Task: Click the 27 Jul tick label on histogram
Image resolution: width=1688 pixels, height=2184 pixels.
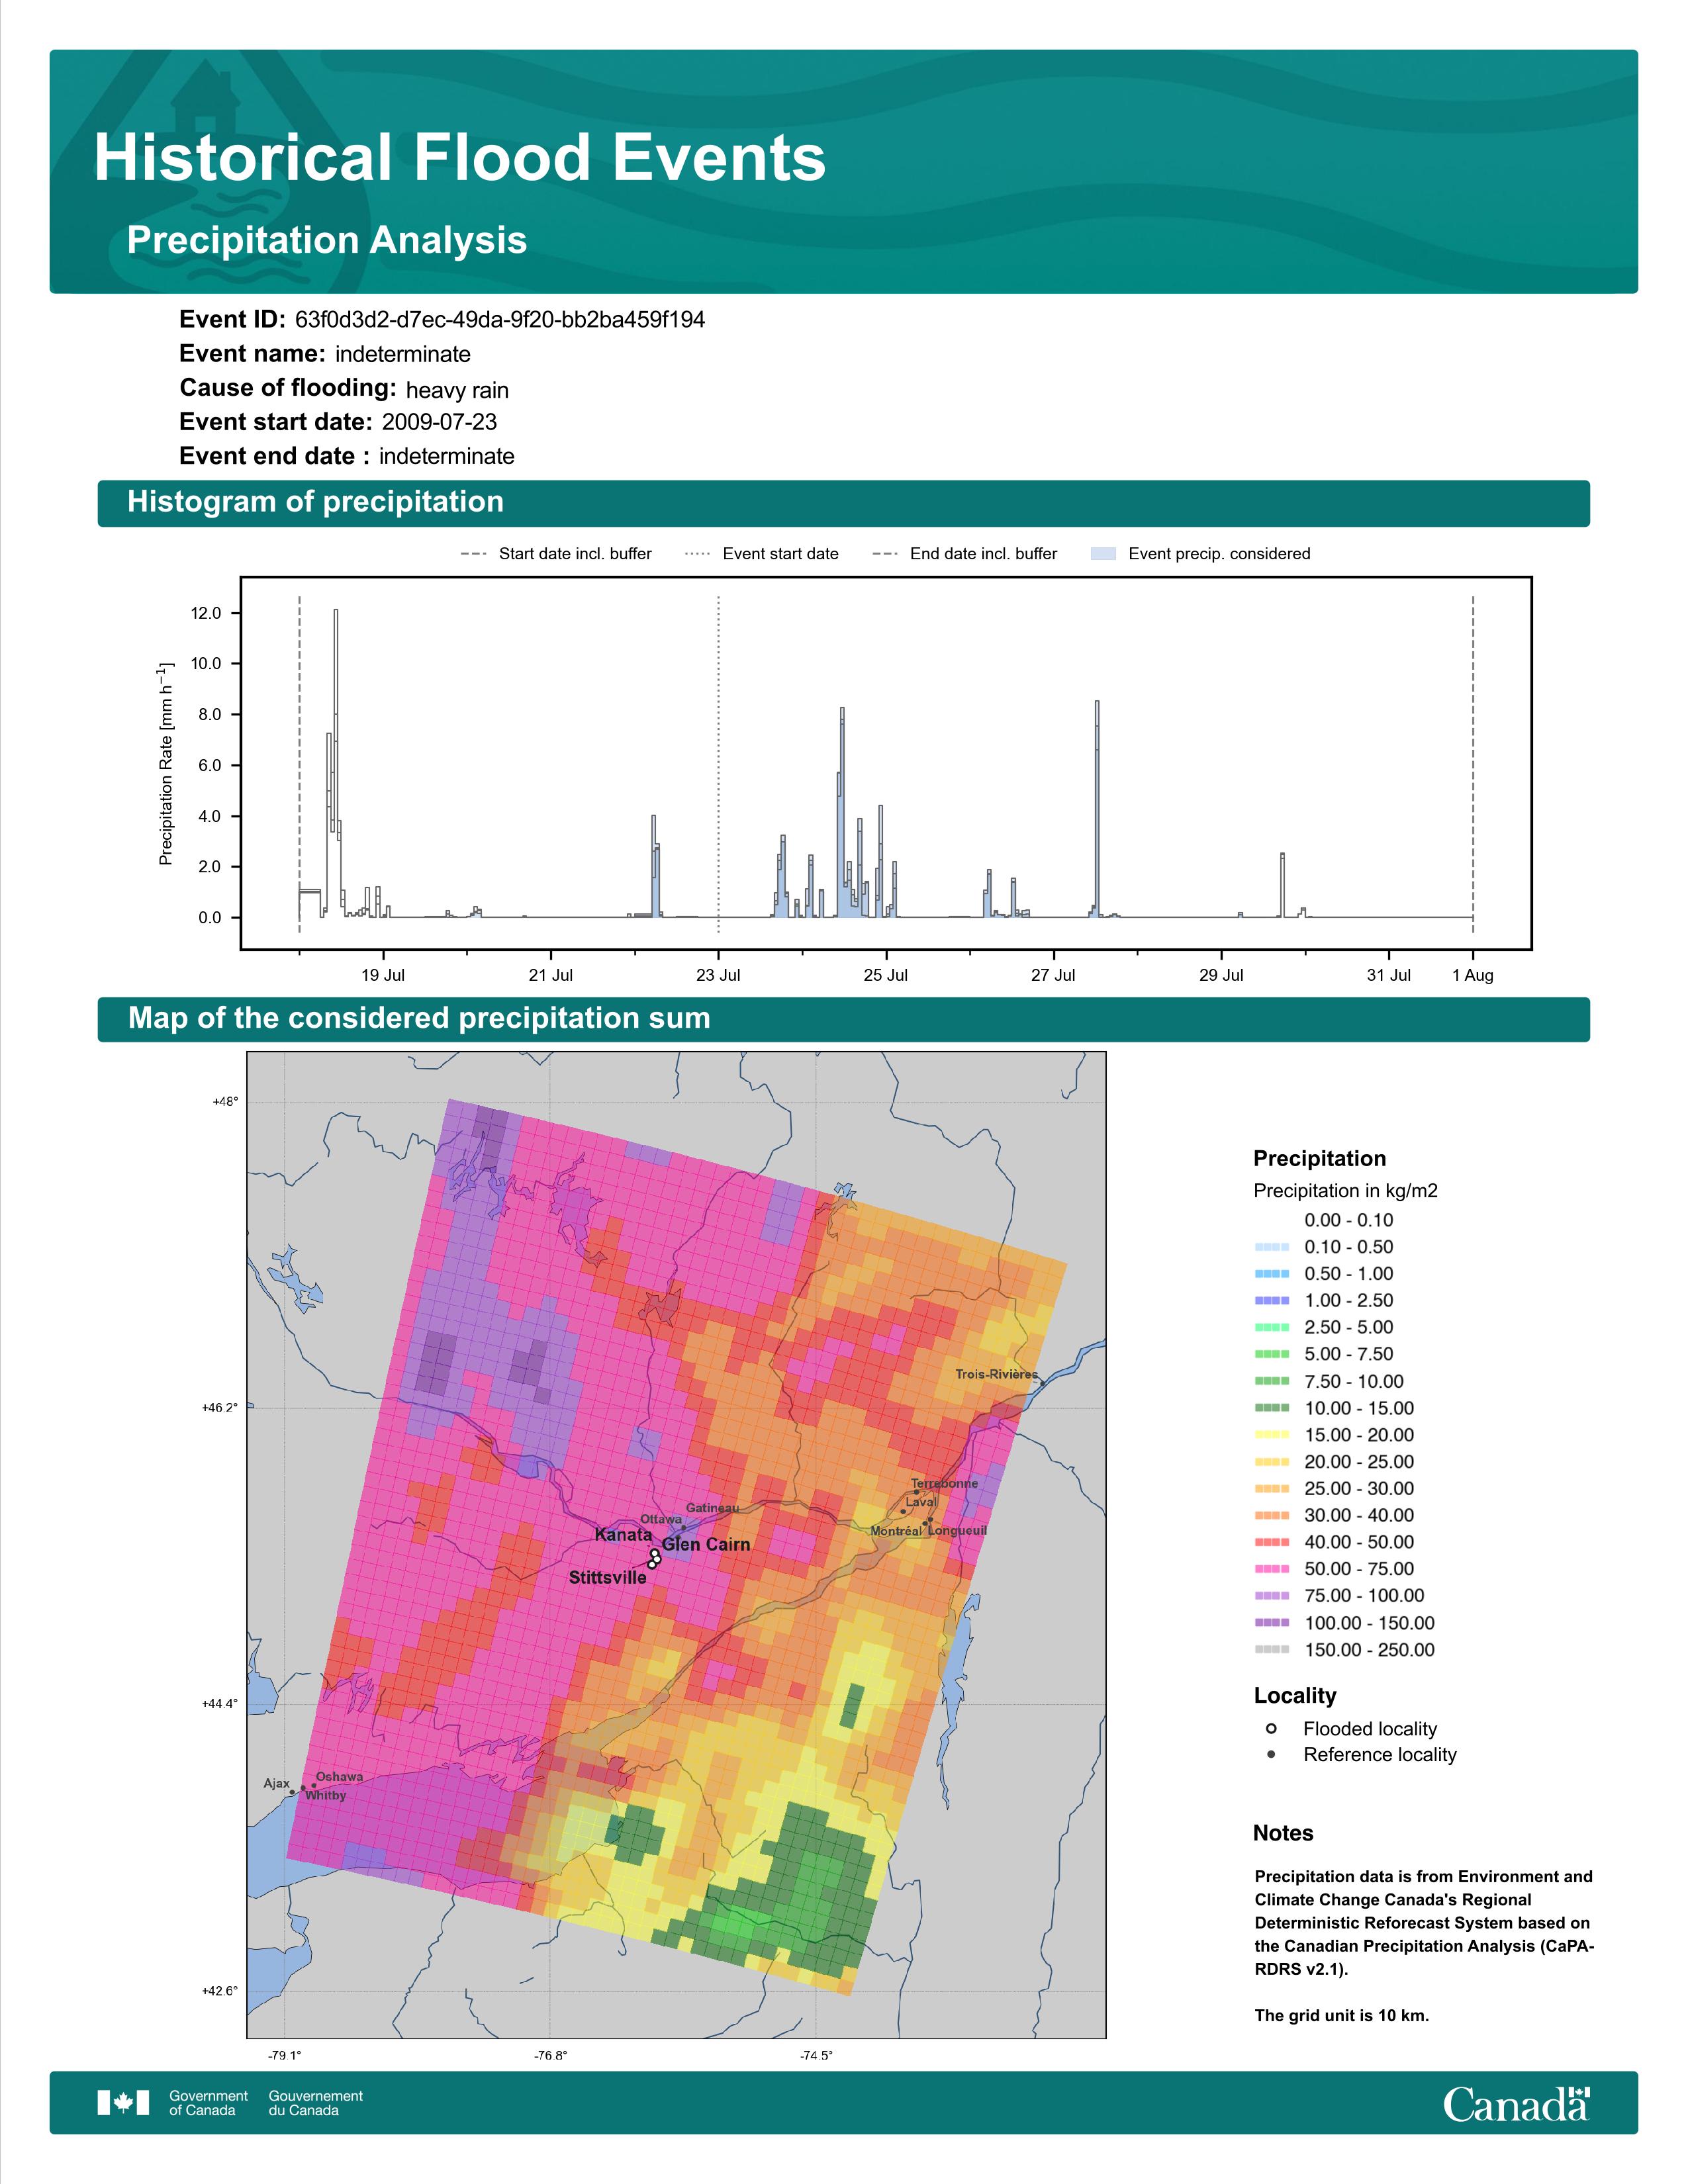Action: pyautogui.click(x=1053, y=975)
